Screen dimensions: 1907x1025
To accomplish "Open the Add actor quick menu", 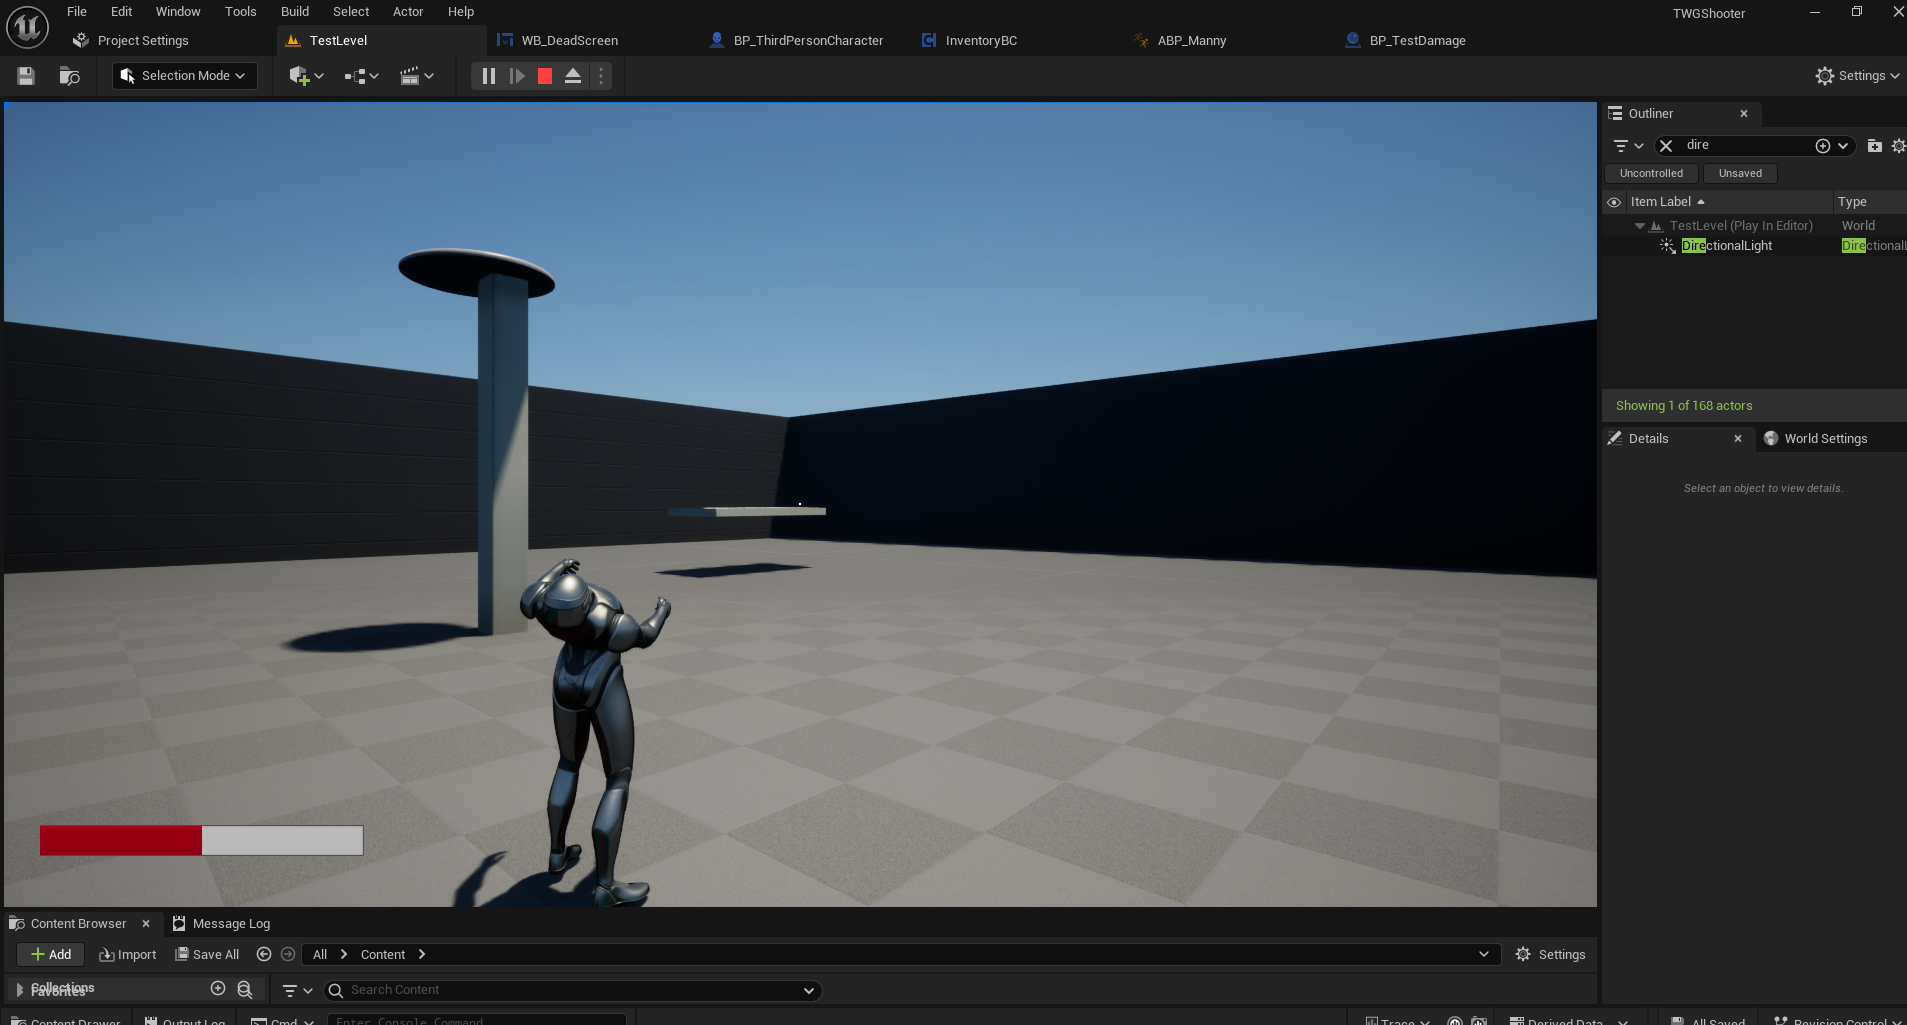I will click(305, 76).
